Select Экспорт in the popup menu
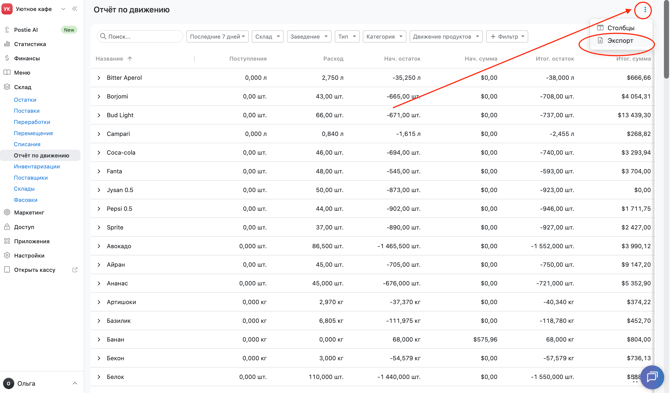The image size is (670, 393). [621, 41]
